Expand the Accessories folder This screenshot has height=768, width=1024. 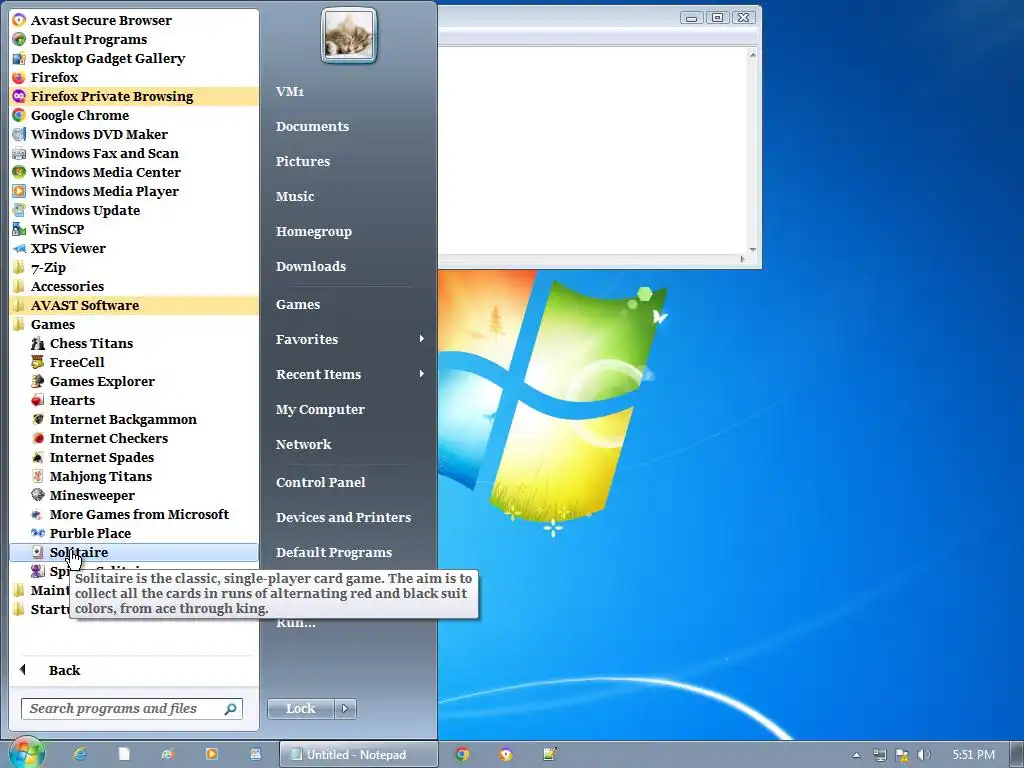coord(134,285)
